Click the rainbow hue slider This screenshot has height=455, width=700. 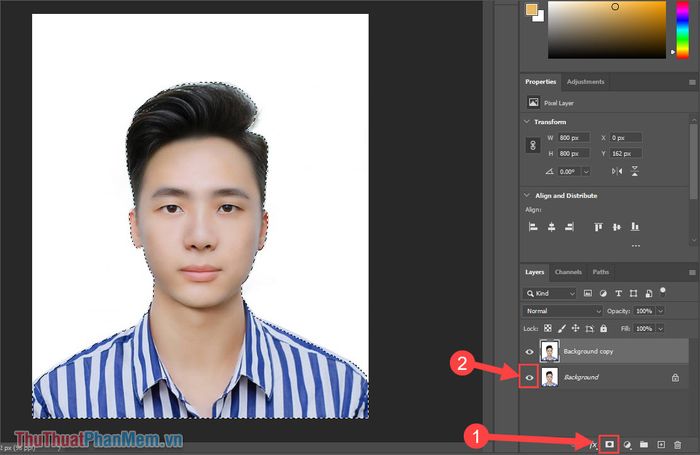click(682, 29)
